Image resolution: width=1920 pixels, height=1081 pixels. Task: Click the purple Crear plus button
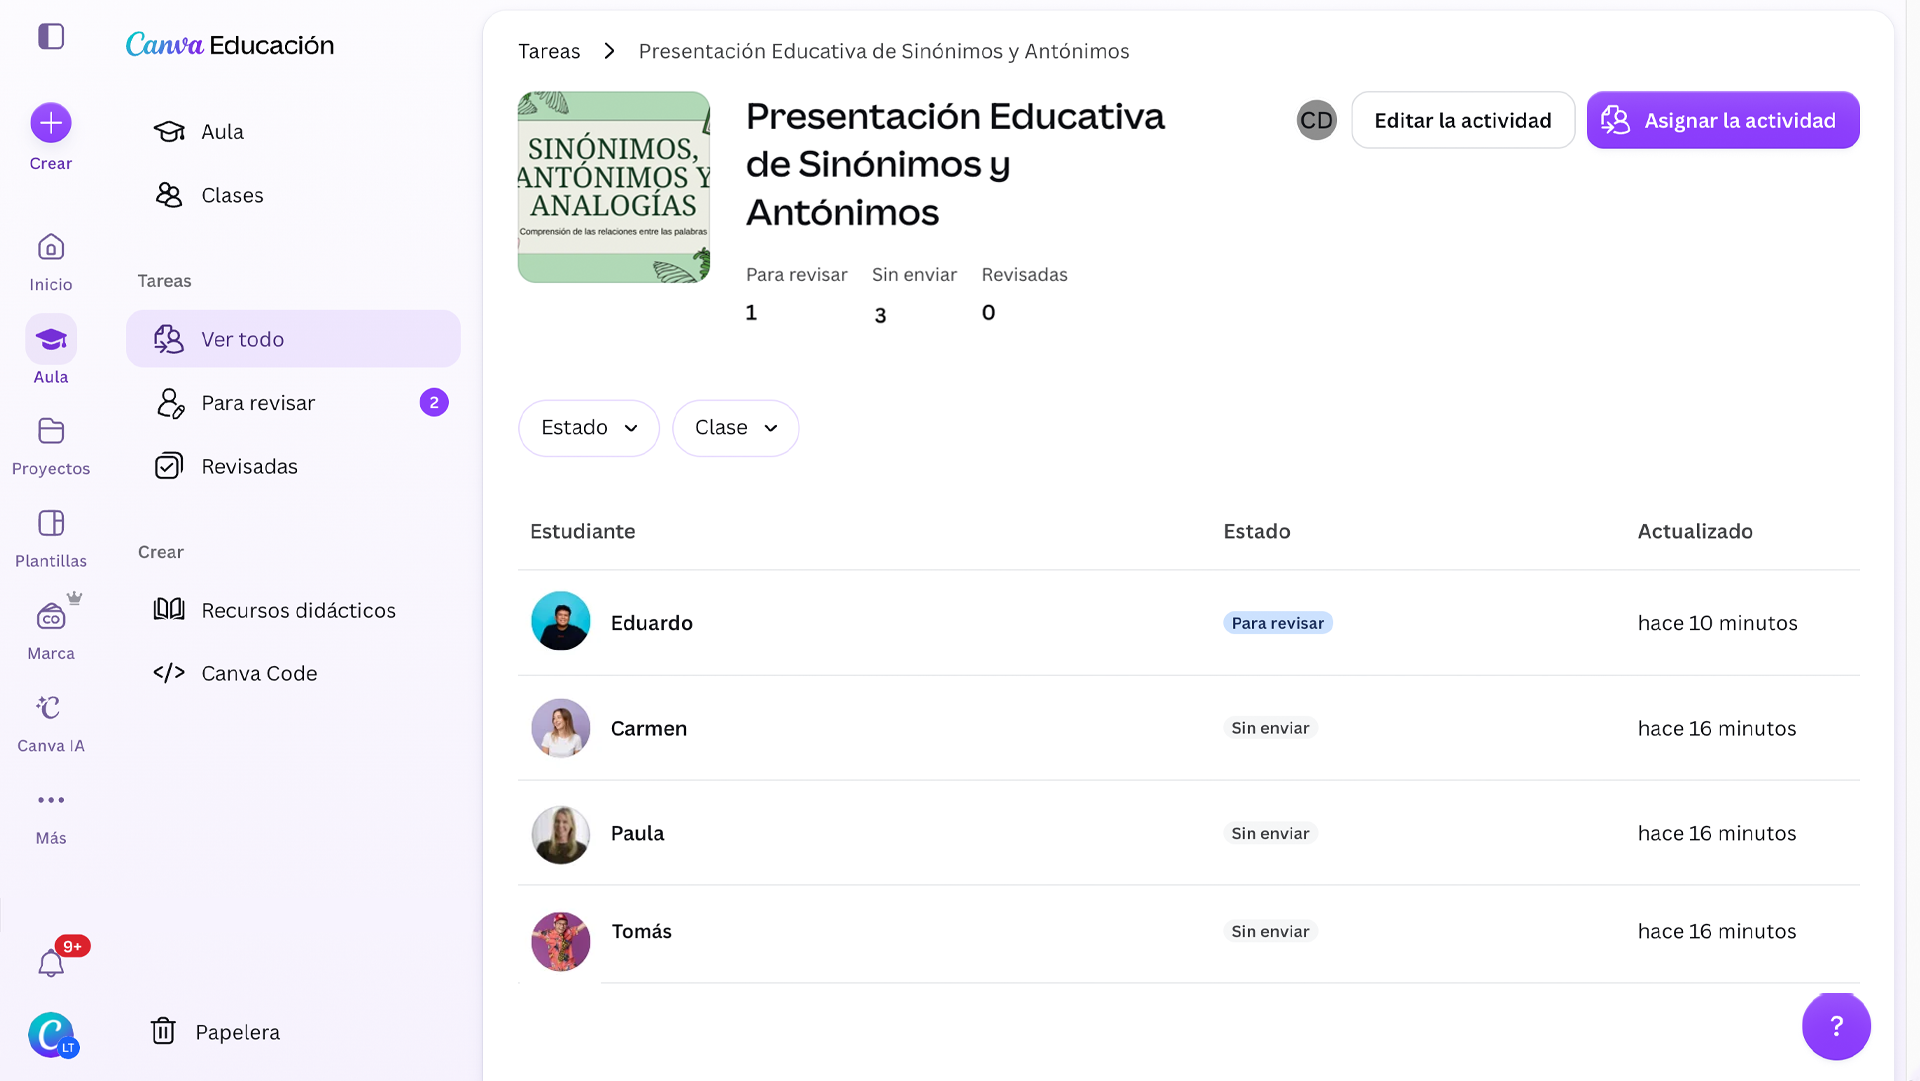[51, 123]
